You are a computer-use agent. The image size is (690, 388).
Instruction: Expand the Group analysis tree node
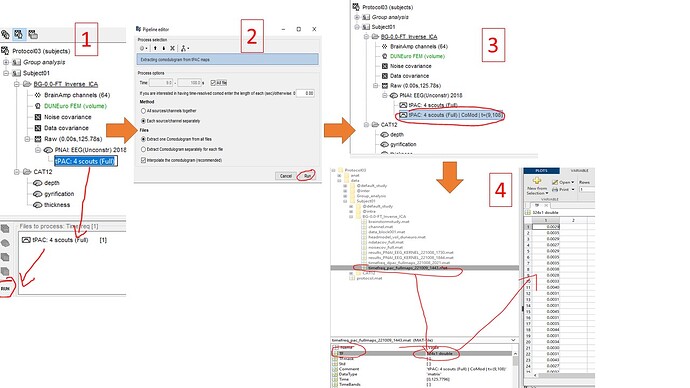pyautogui.click(x=7, y=62)
